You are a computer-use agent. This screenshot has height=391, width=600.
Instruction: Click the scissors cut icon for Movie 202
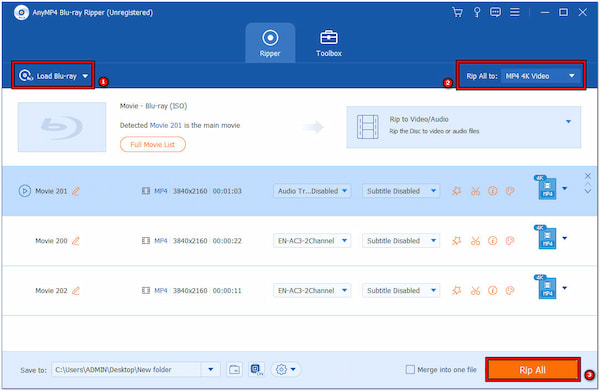coord(475,291)
